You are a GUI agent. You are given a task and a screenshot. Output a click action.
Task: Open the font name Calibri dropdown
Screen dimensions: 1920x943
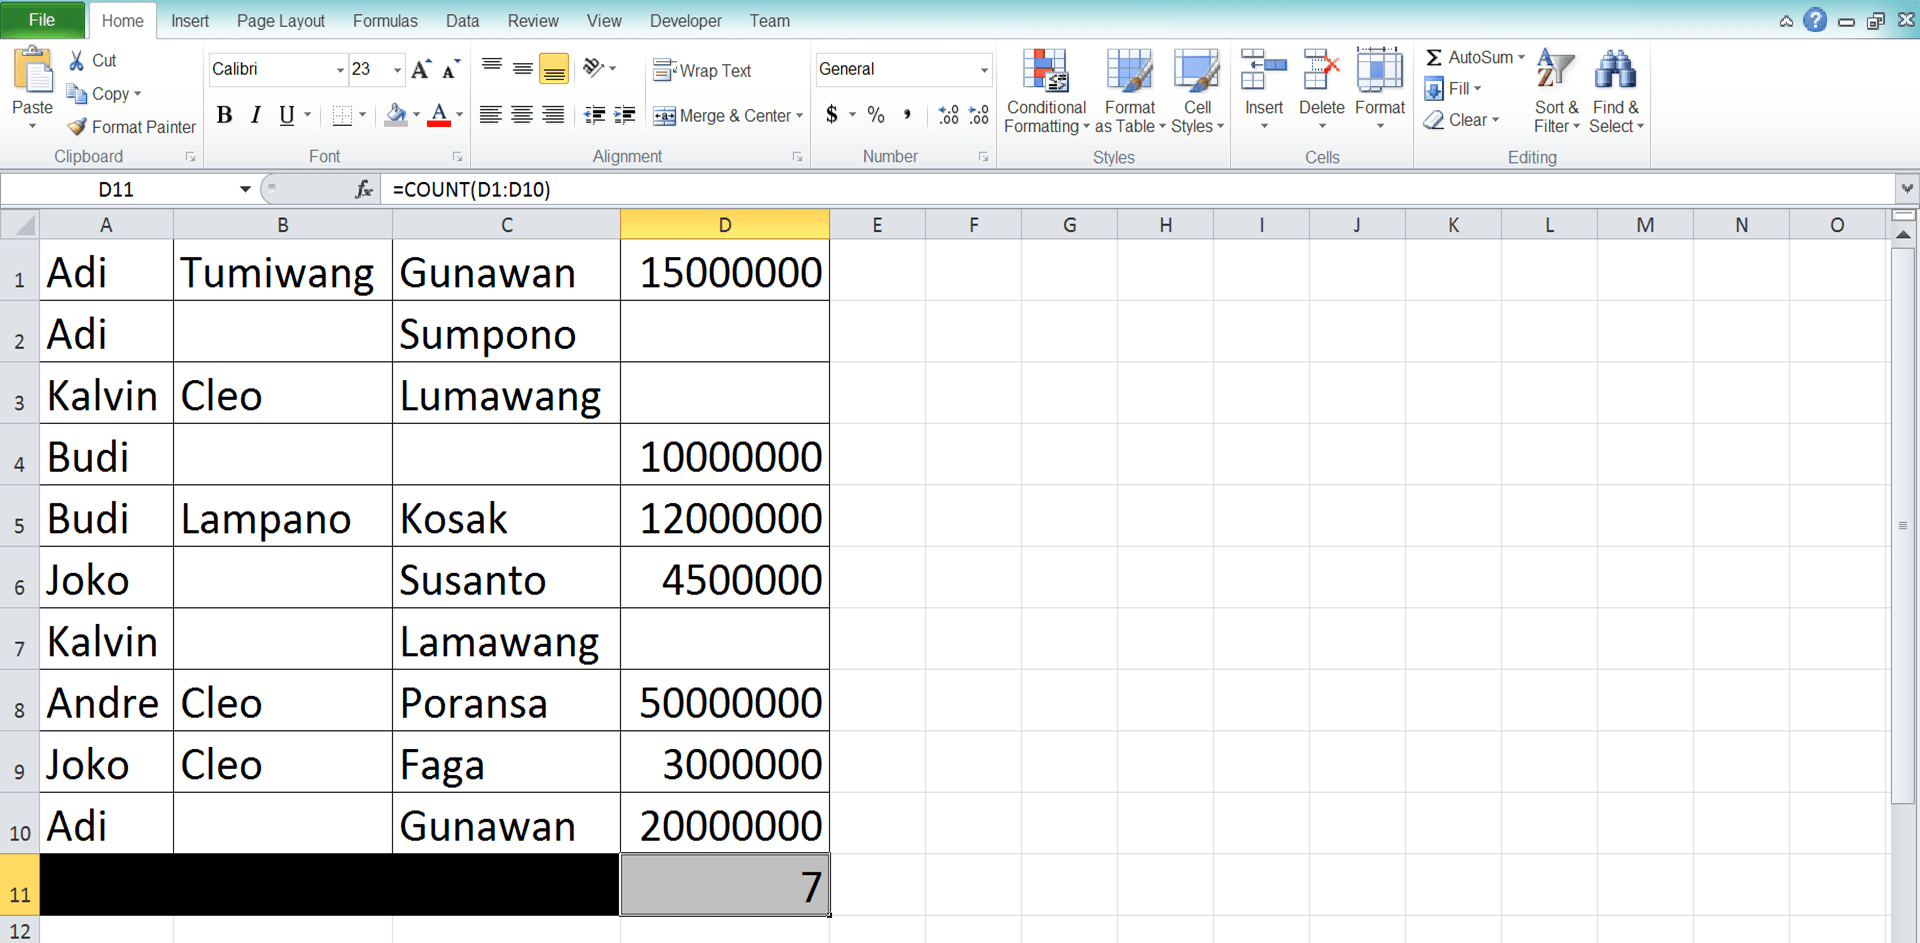tap(340, 69)
